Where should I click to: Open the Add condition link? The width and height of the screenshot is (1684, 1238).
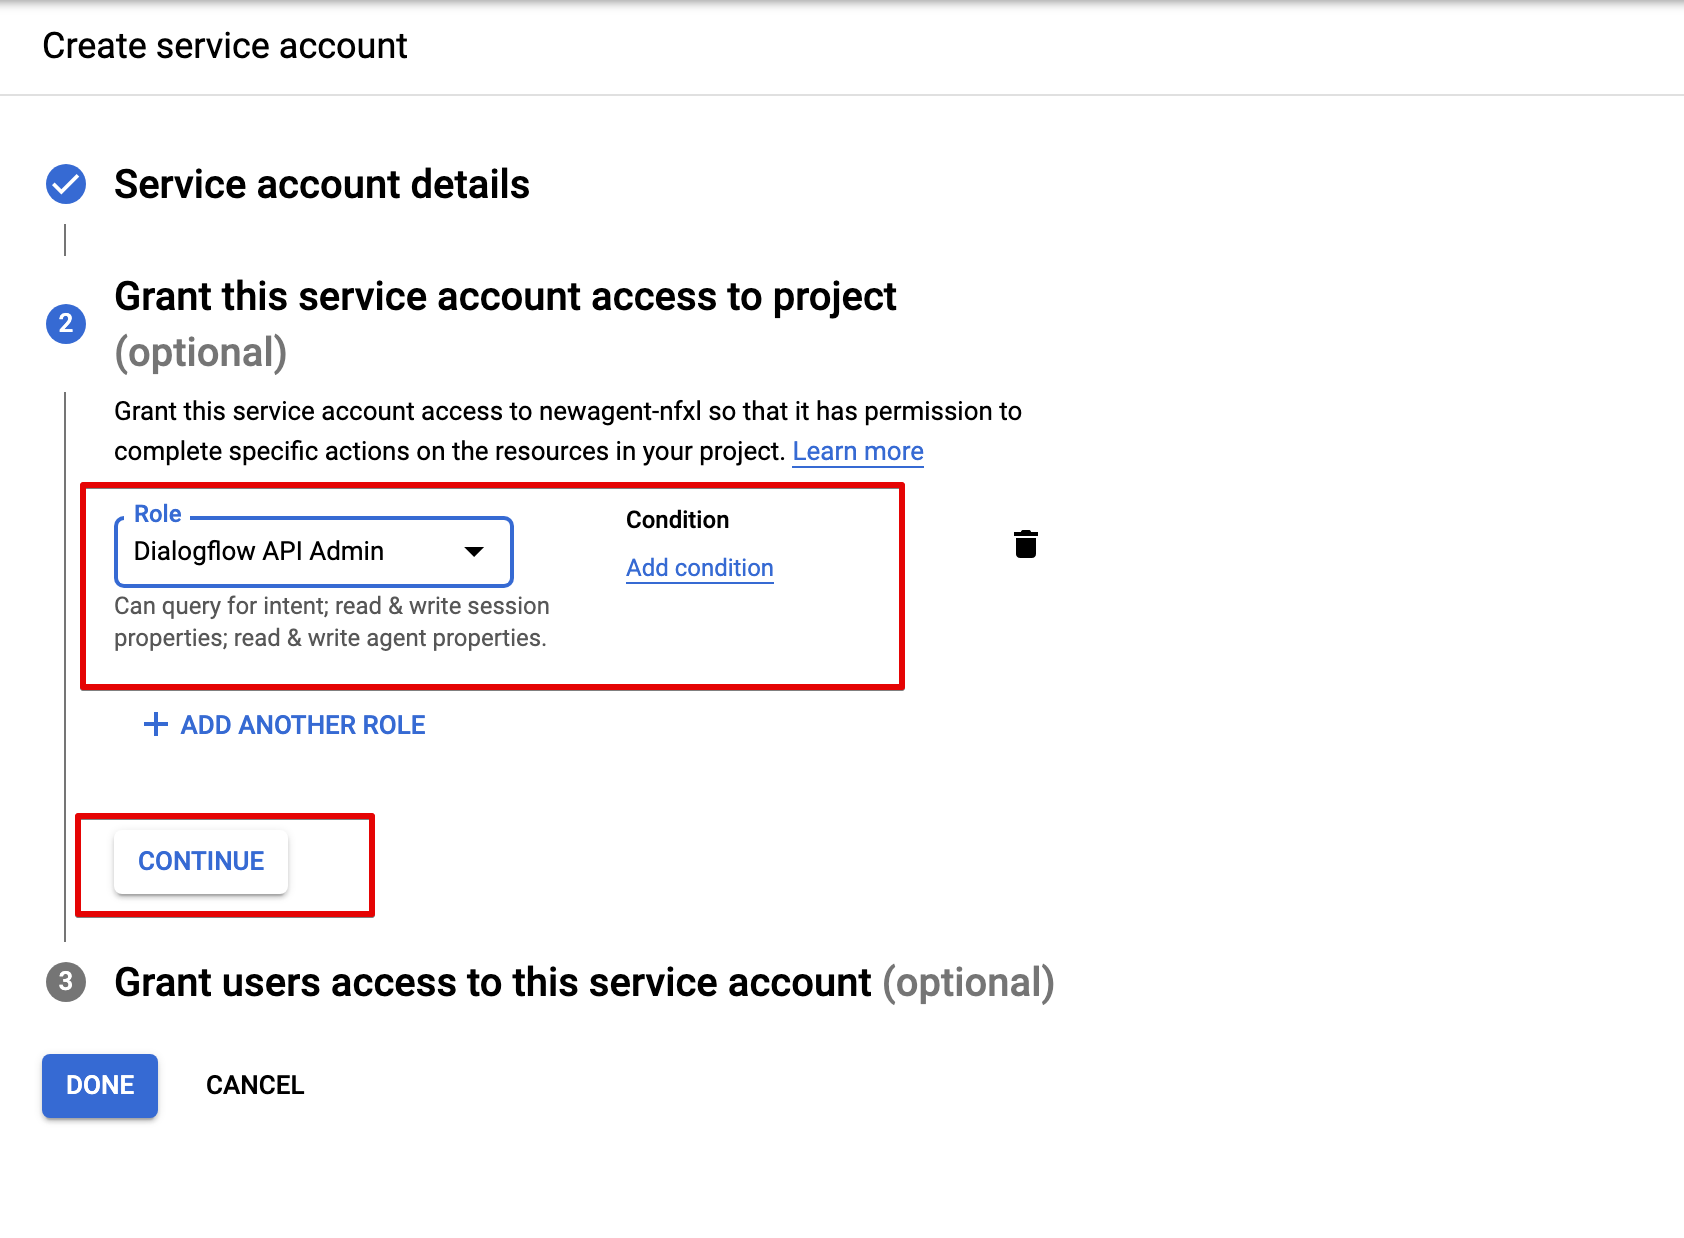point(699,567)
